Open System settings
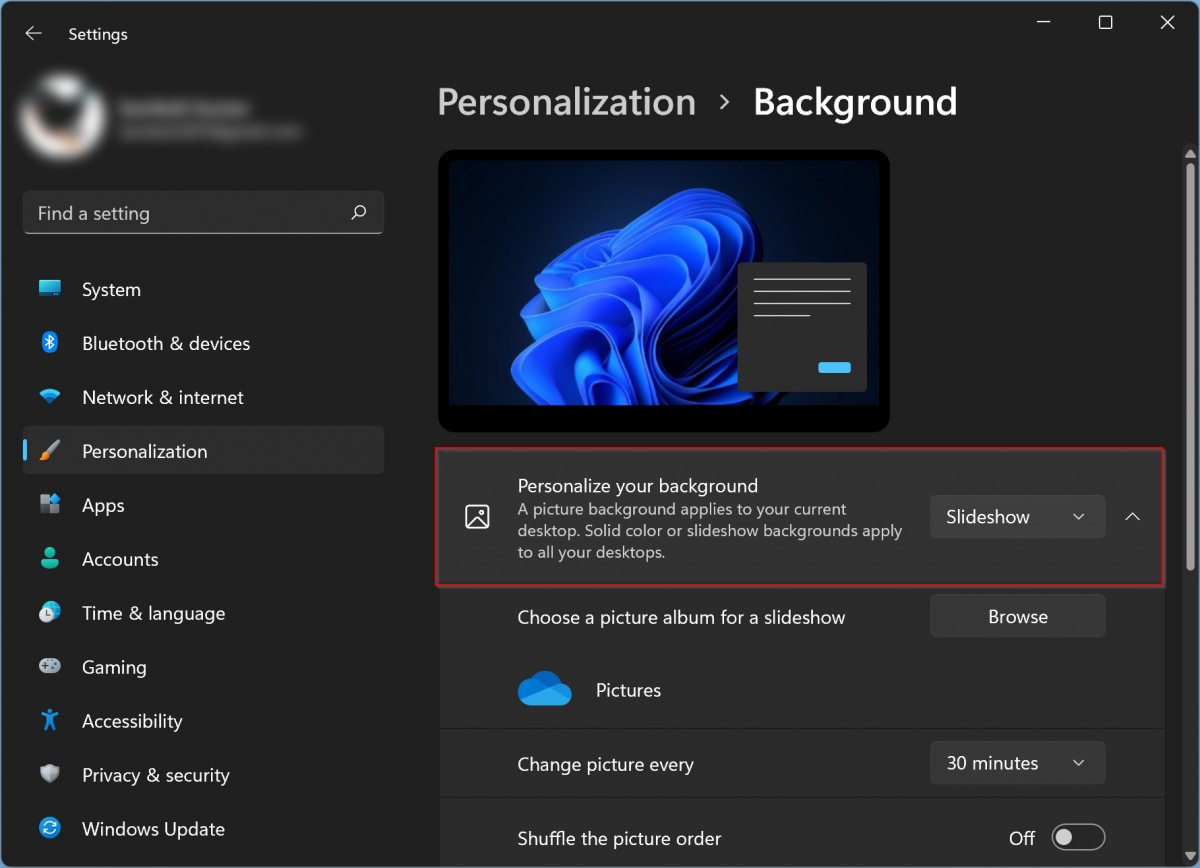Screen dimensions: 1200x868 coord(203,289)
